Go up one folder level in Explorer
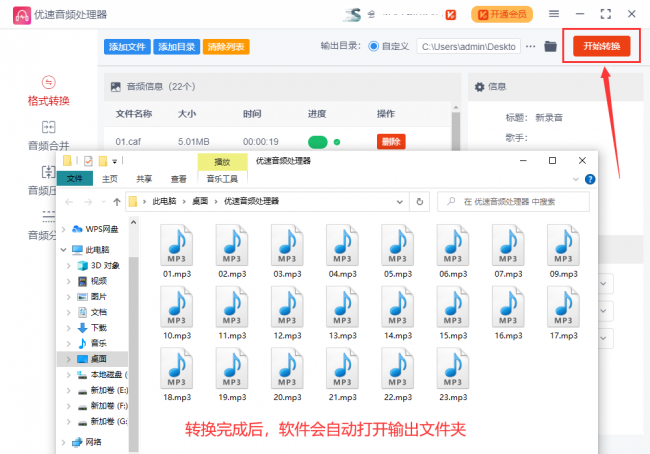Viewport: 650px width, 454px height. 117,202
